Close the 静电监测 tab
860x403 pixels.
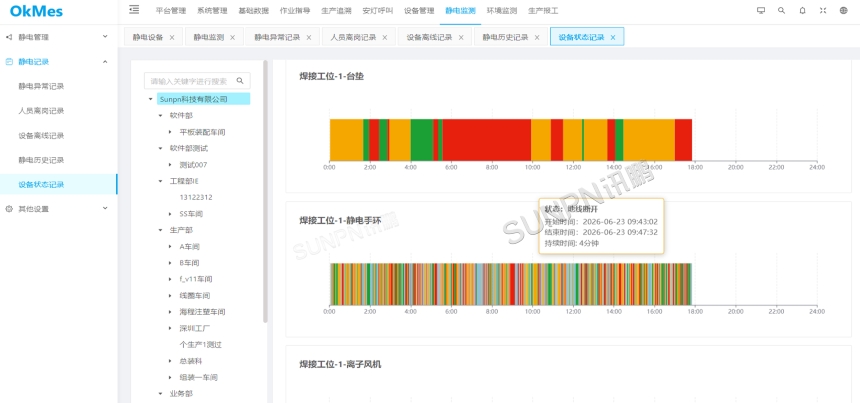(x=233, y=37)
